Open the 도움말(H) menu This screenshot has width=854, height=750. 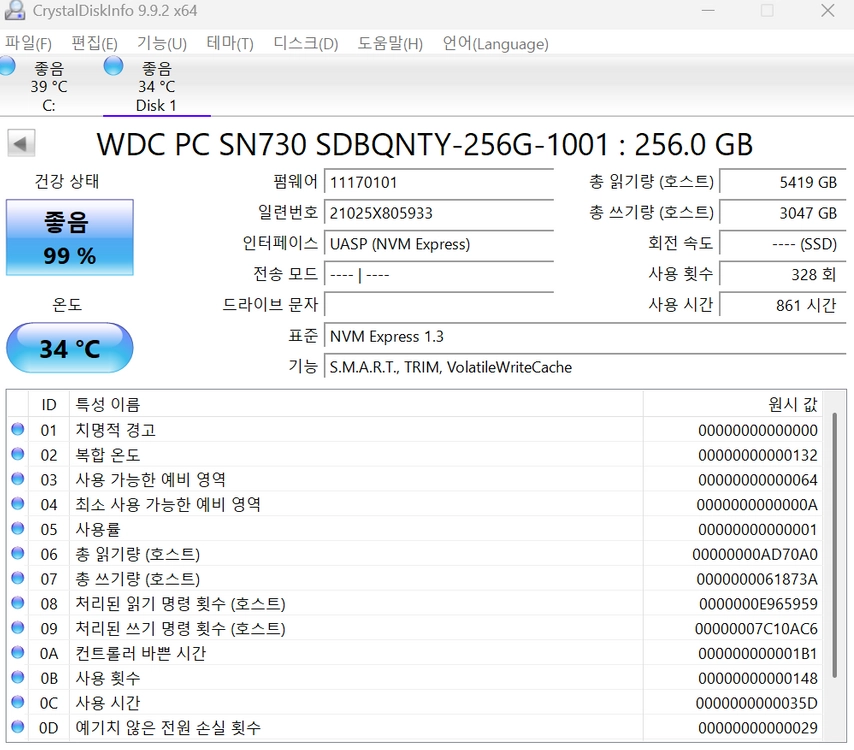point(390,43)
